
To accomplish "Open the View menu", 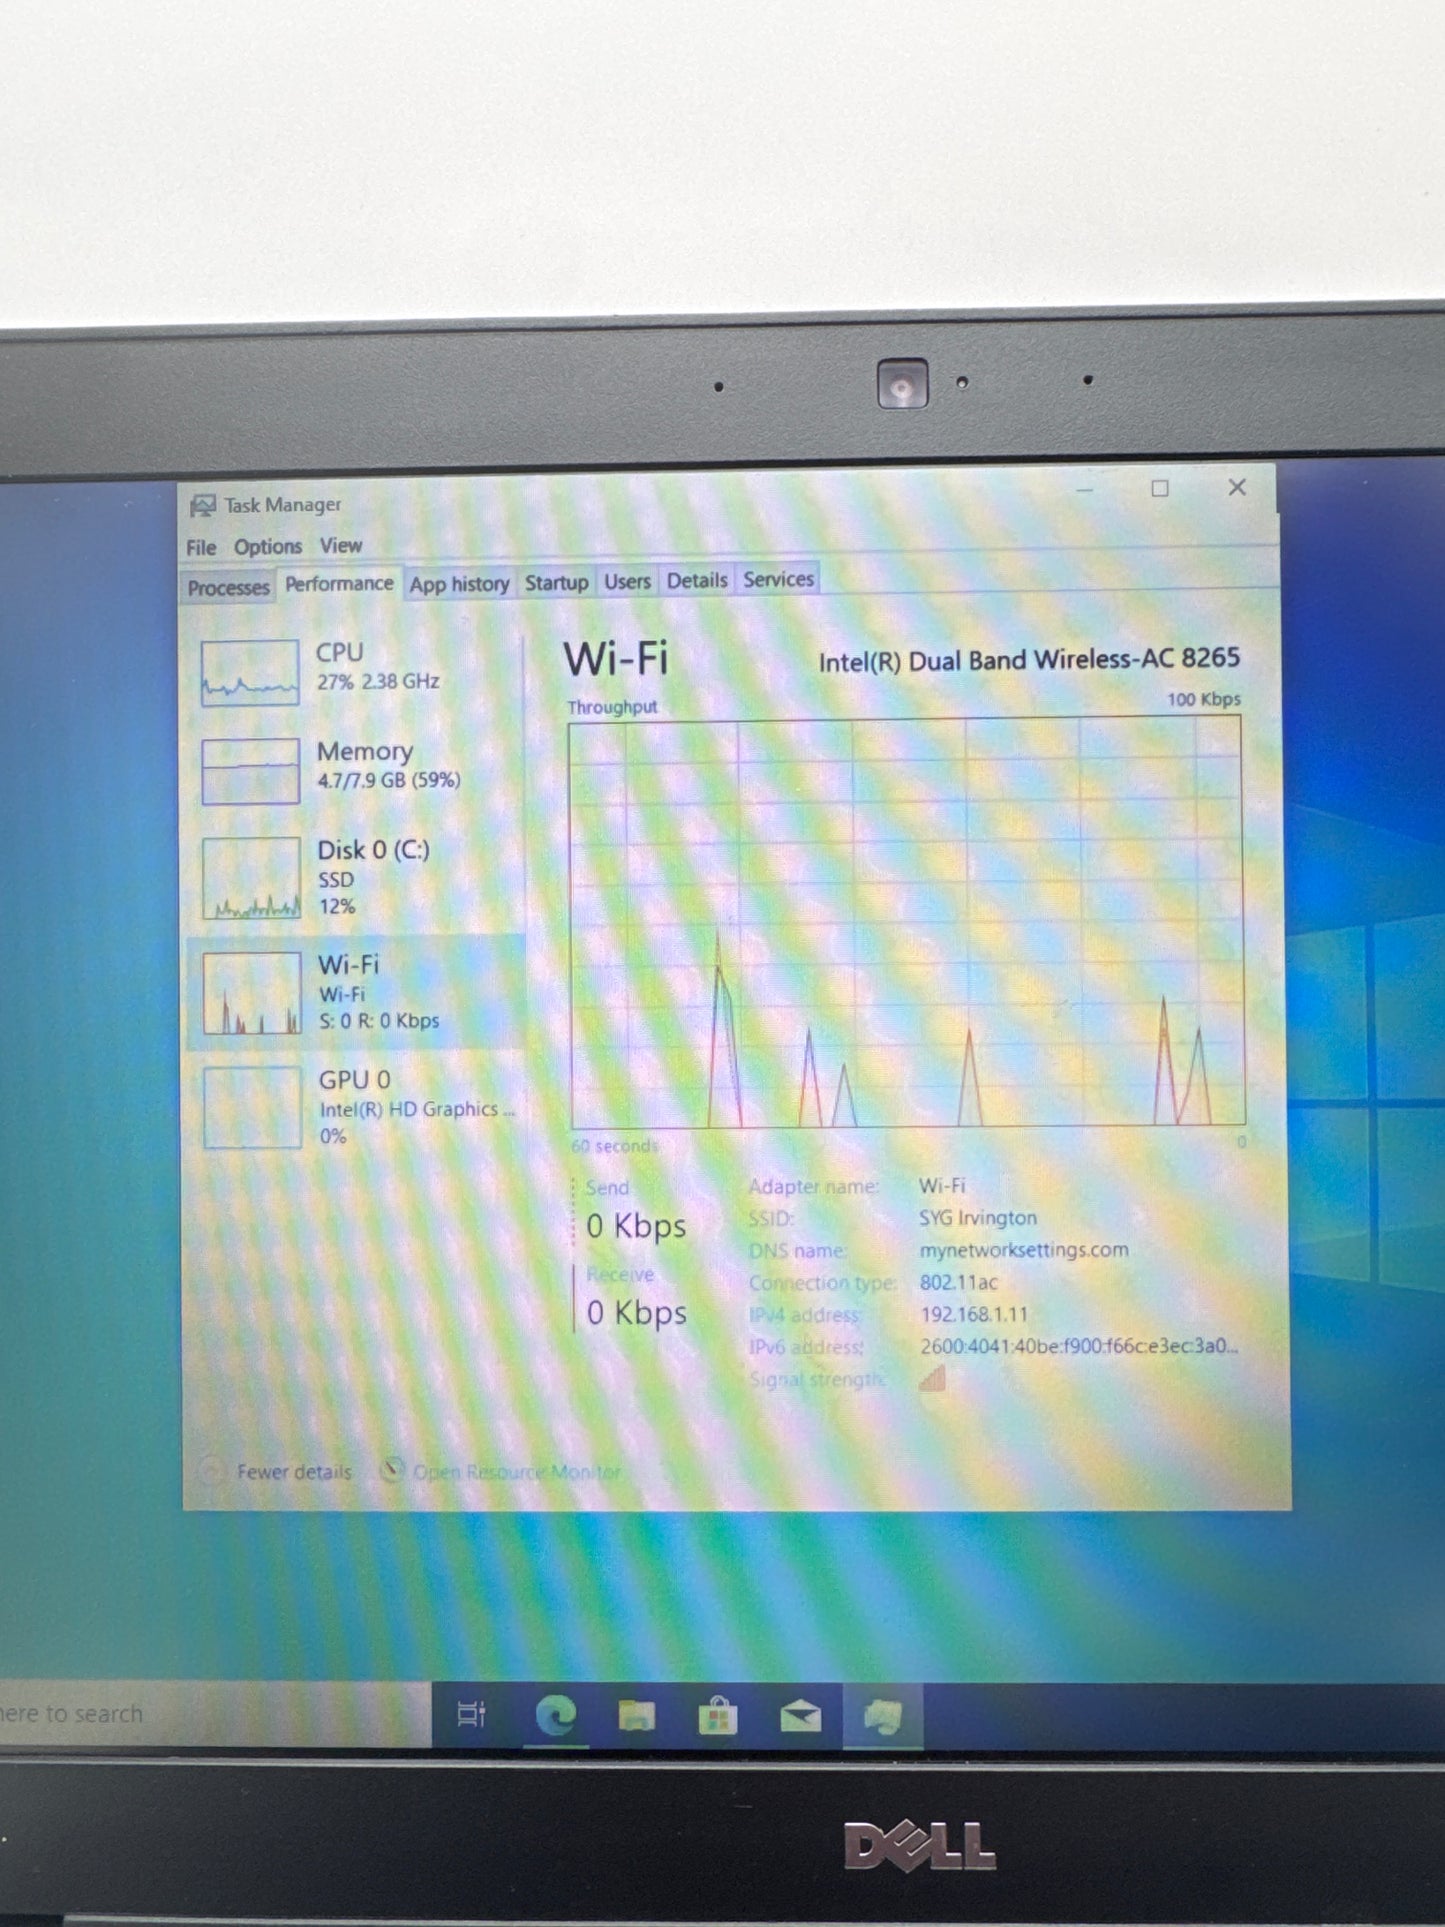I will (x=341, y=546).
